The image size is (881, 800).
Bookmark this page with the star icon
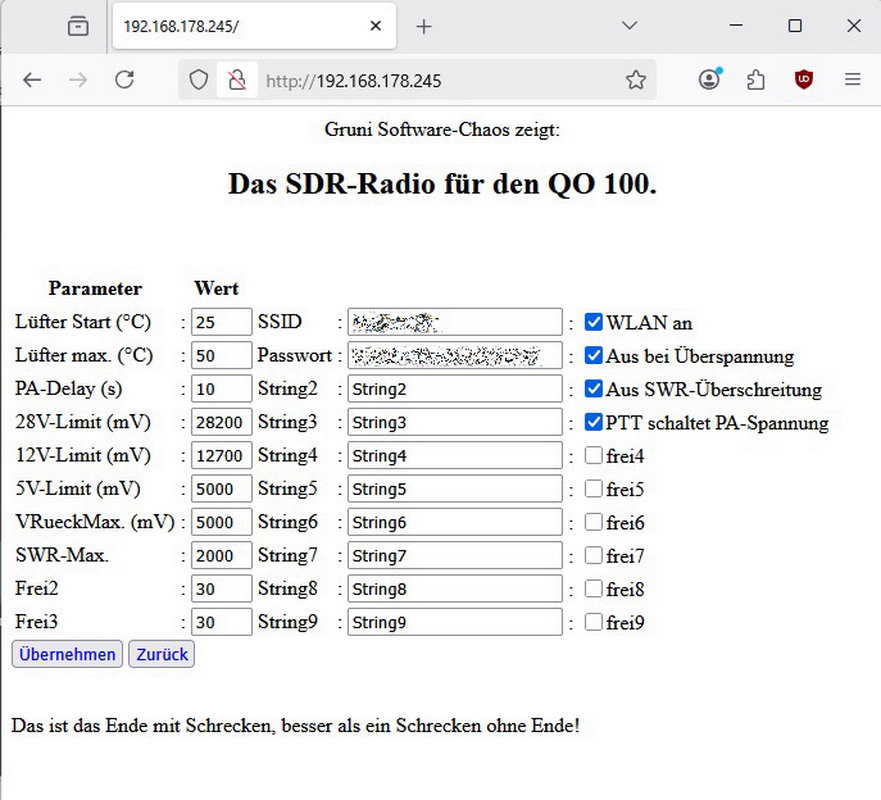pyautogui.click(x=636, y=80)
